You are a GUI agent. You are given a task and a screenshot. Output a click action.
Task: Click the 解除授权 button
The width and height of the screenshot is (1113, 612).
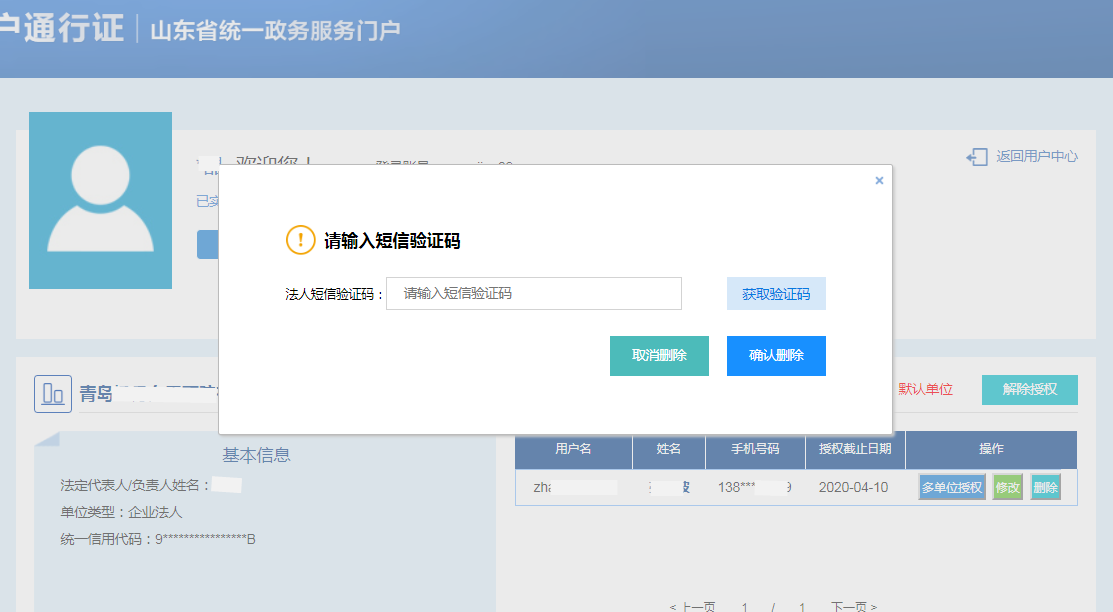click(1028, 390)
